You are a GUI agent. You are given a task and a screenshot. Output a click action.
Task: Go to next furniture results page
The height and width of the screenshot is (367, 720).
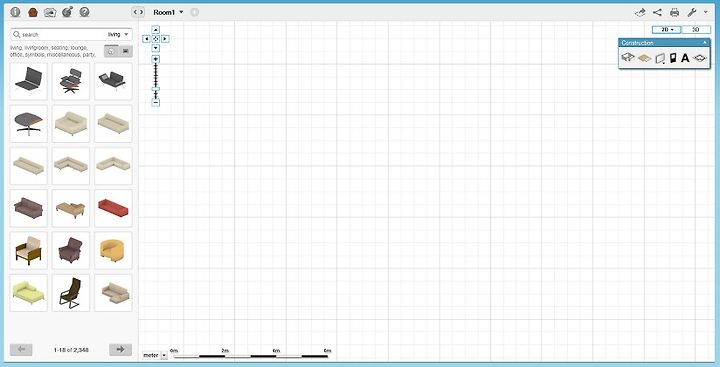120,350
